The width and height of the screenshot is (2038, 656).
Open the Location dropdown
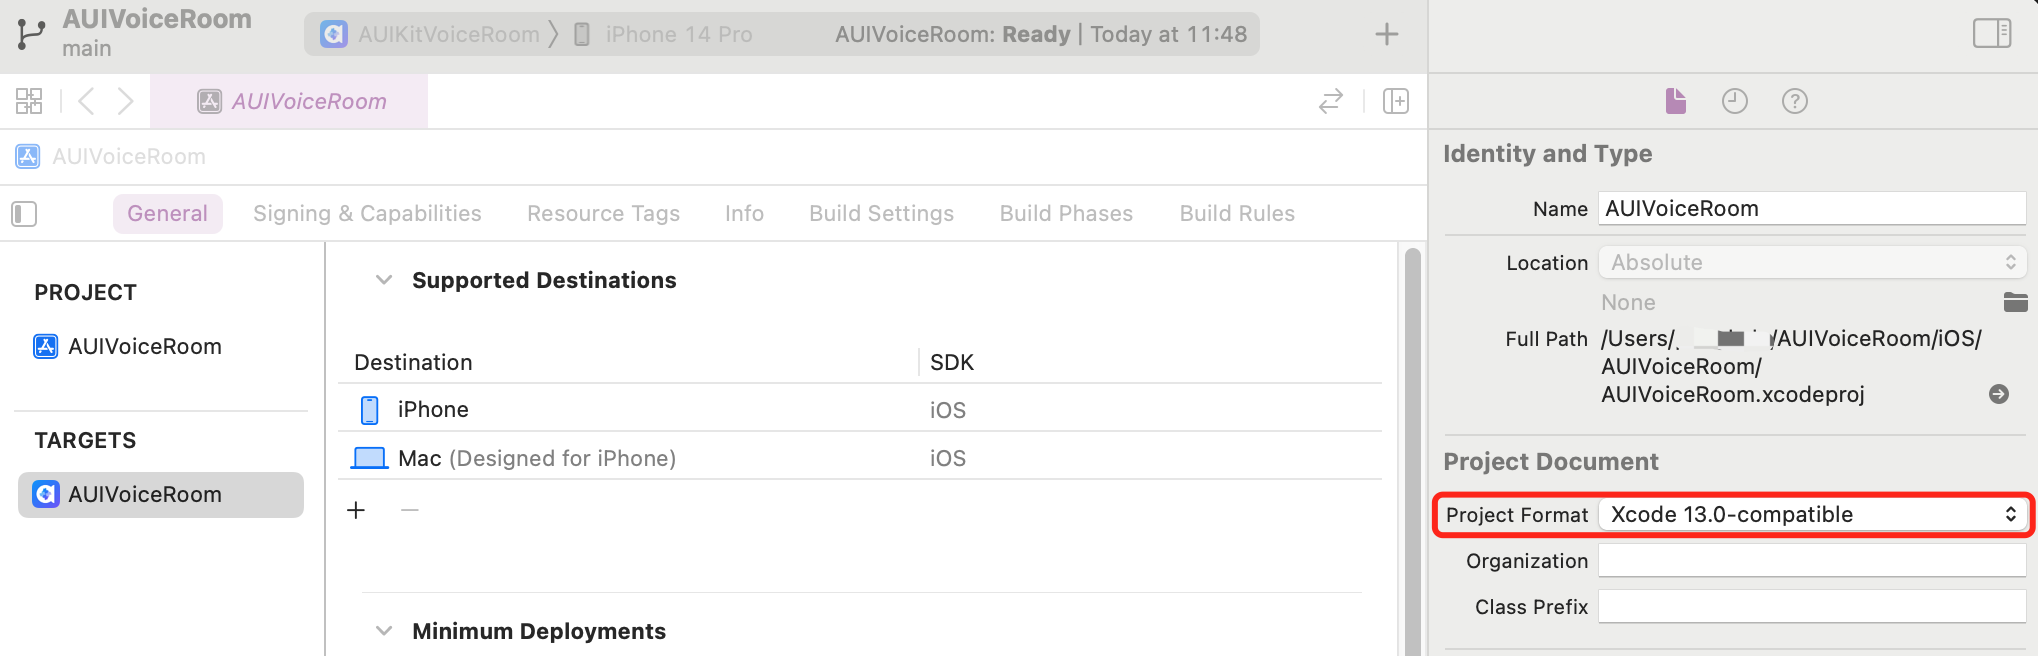[x=1812, y=262]
